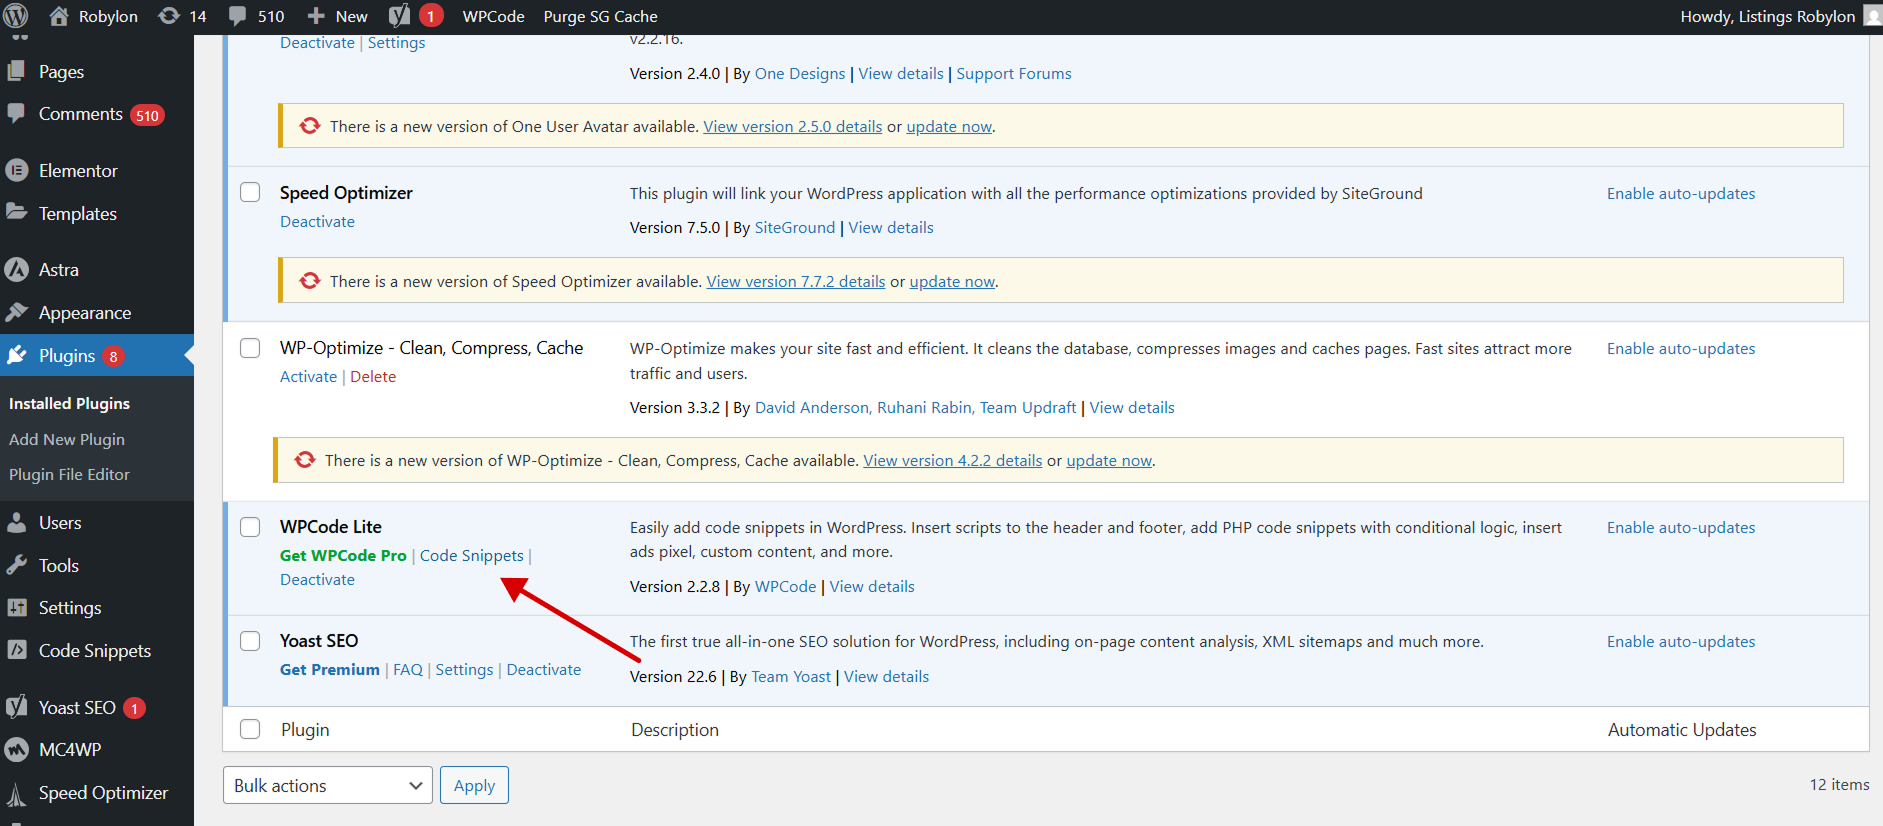Open the SiteGround author link
1883x826 pixels.
(795, 227)
